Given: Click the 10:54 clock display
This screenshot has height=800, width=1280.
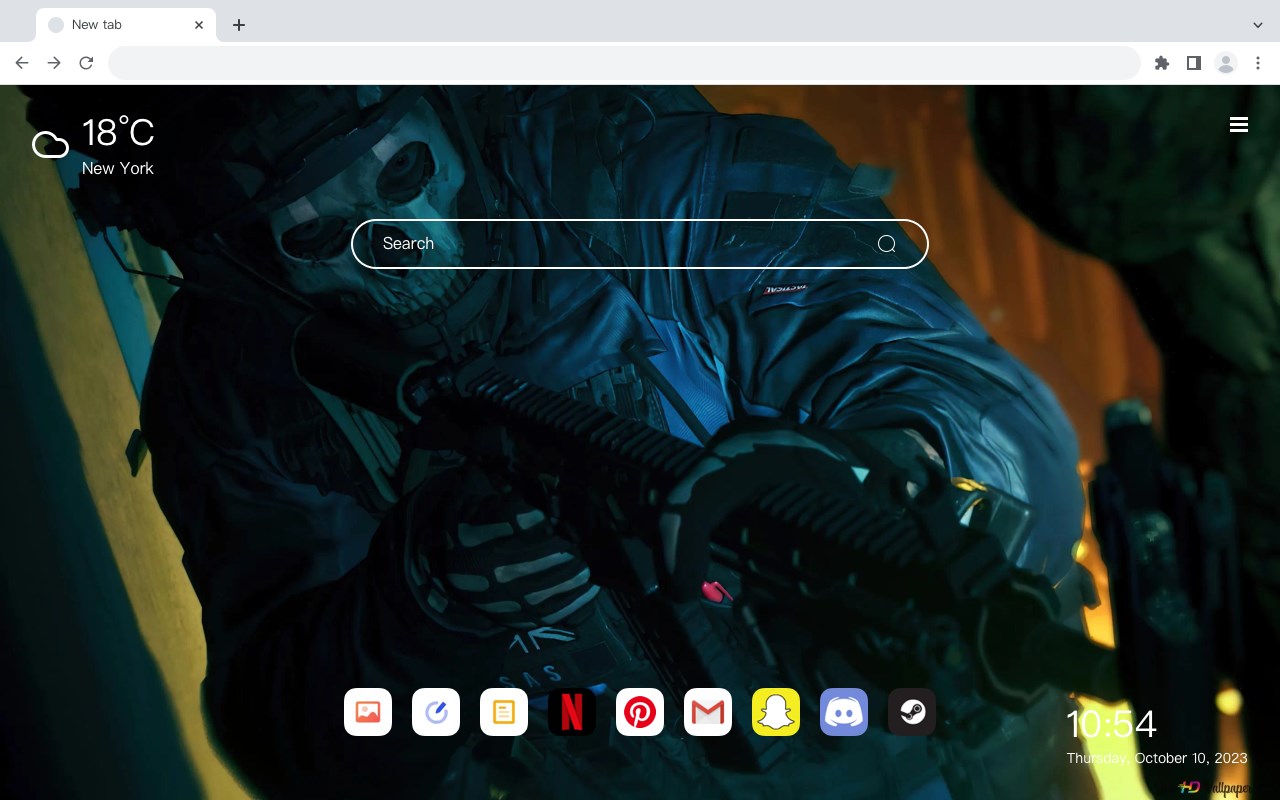Looking at the screenshot, I should pos(1111,724).
